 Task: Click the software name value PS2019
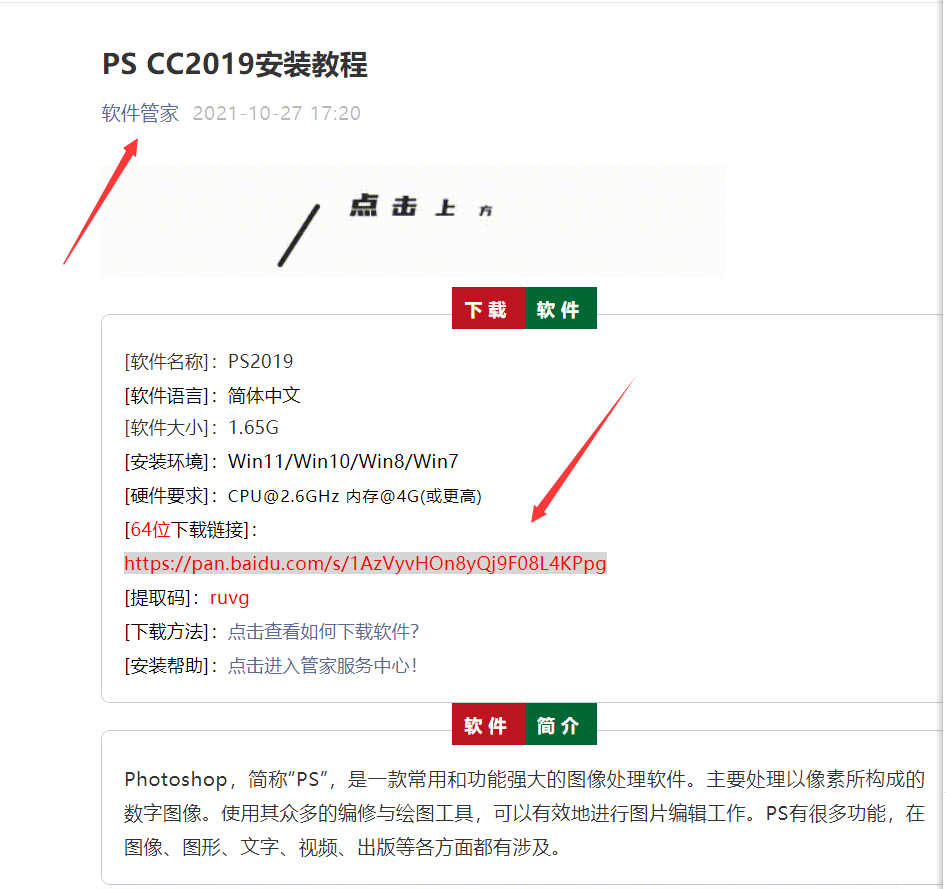260,361
